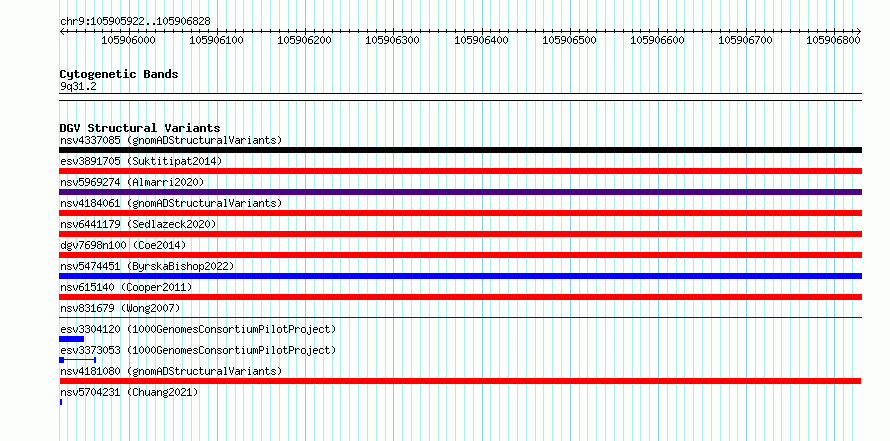Click the black nsv4337085 variant bar

pos(460,150)
